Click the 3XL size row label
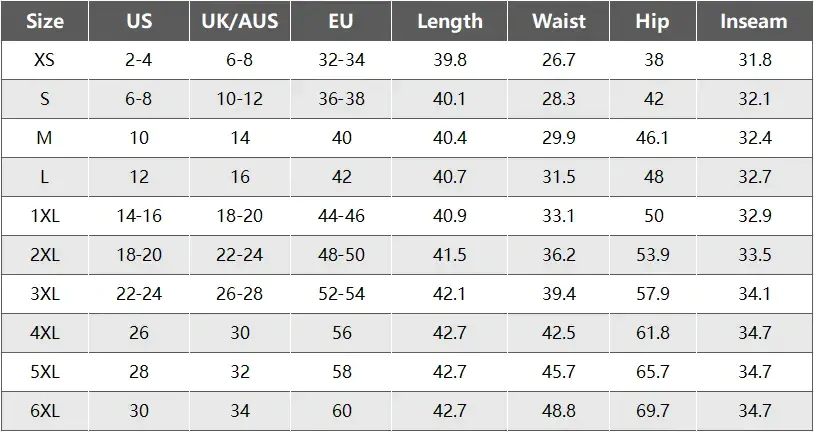Screen dimensions: 814x432 44,294
